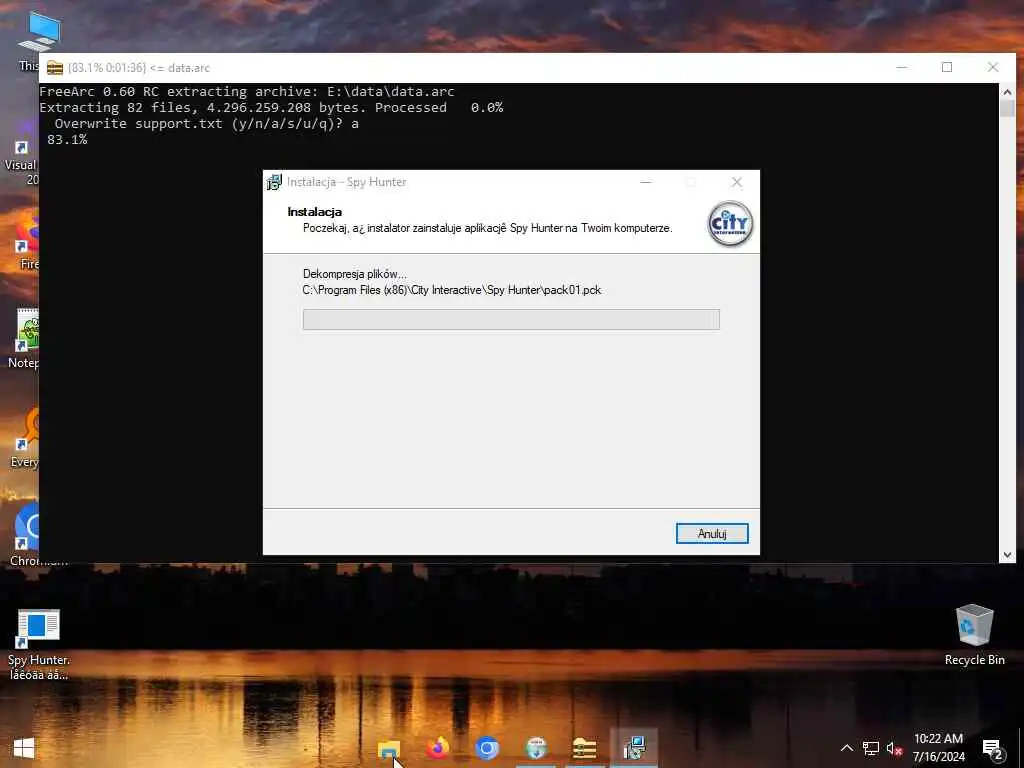Click the pack01.pck file path text
The image size is (1024, 768).
pos(451,290)
